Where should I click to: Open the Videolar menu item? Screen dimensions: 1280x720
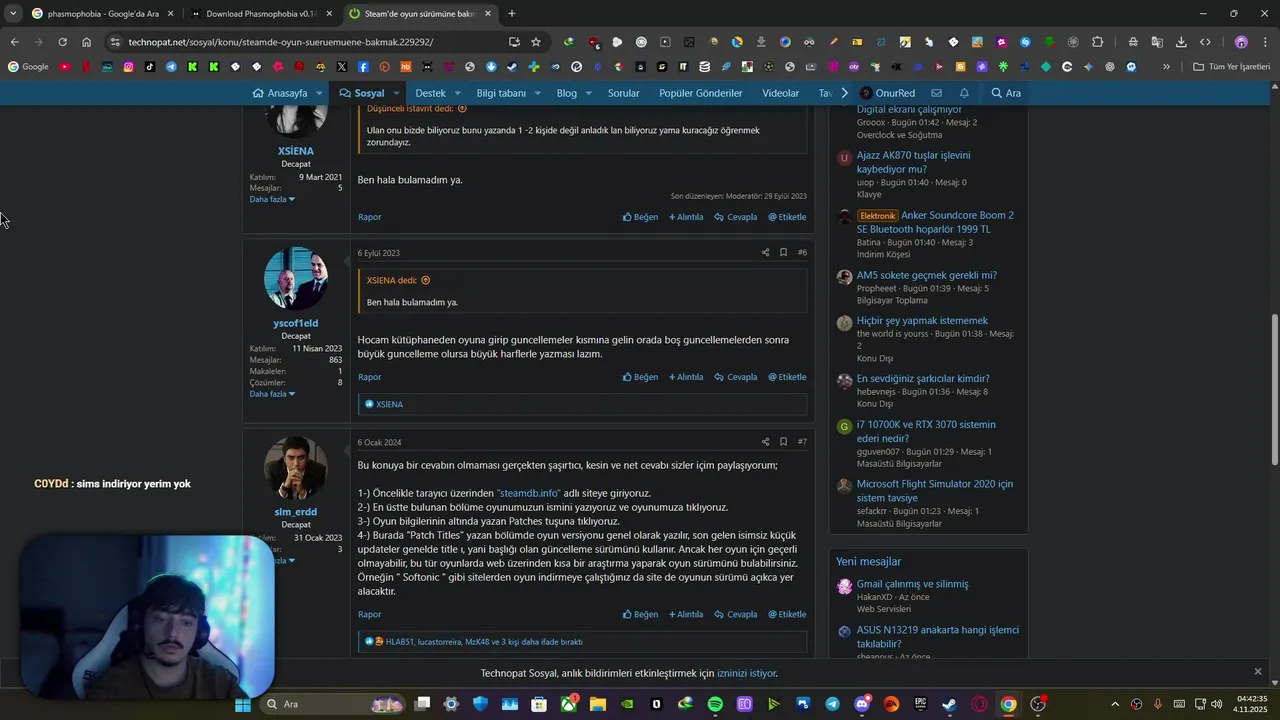coord(780,93)
